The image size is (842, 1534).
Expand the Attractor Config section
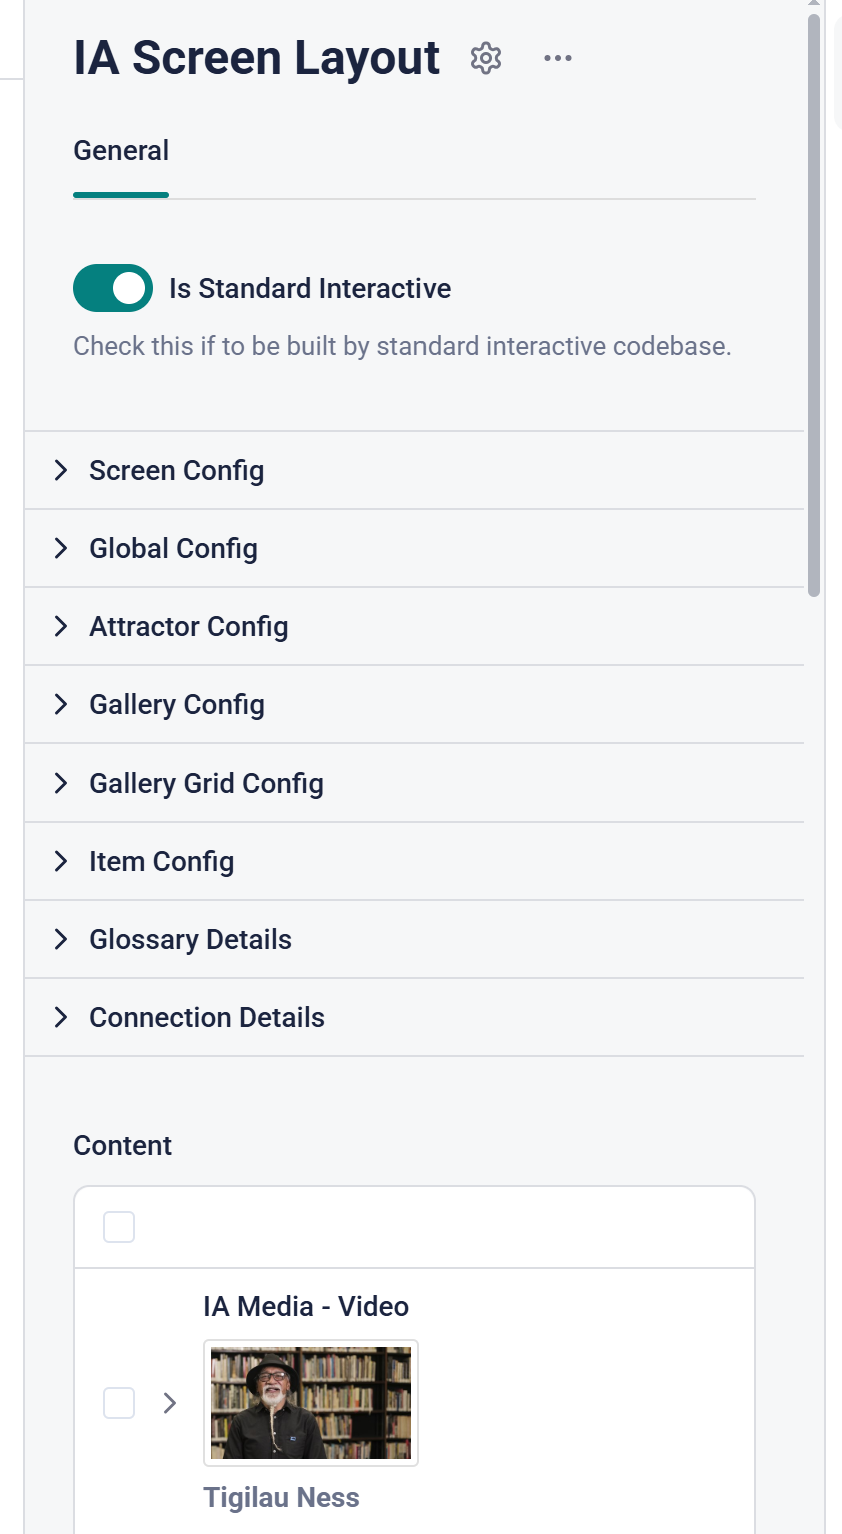tap(188, 627)
